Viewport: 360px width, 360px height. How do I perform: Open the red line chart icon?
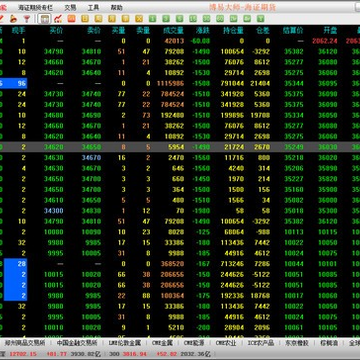point(58,18)
